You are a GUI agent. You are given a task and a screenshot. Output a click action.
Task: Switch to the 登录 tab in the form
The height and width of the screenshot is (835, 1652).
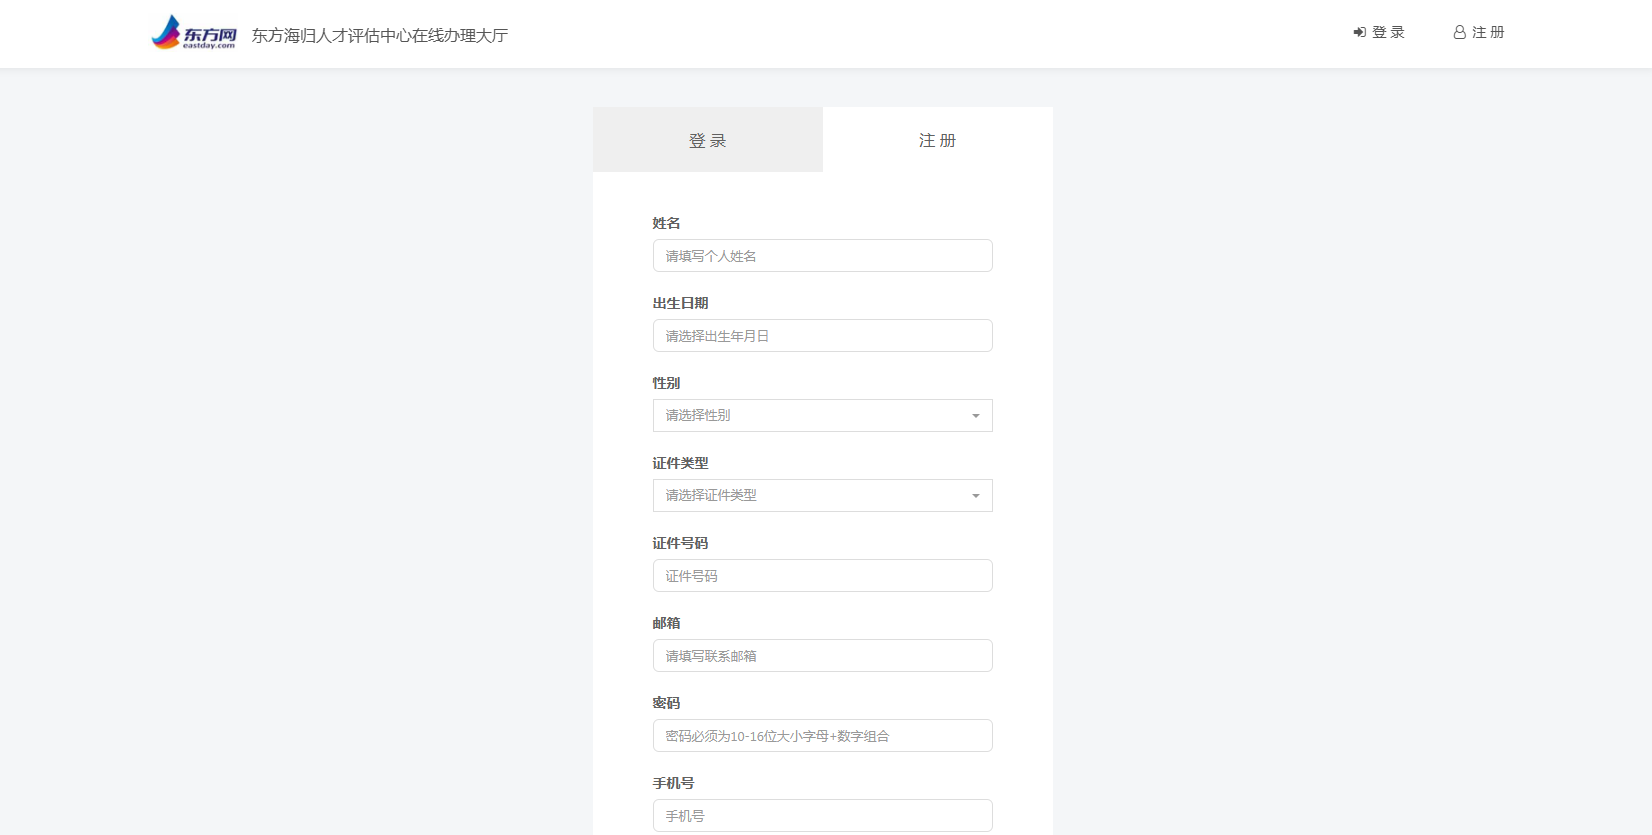click(707, 140)
